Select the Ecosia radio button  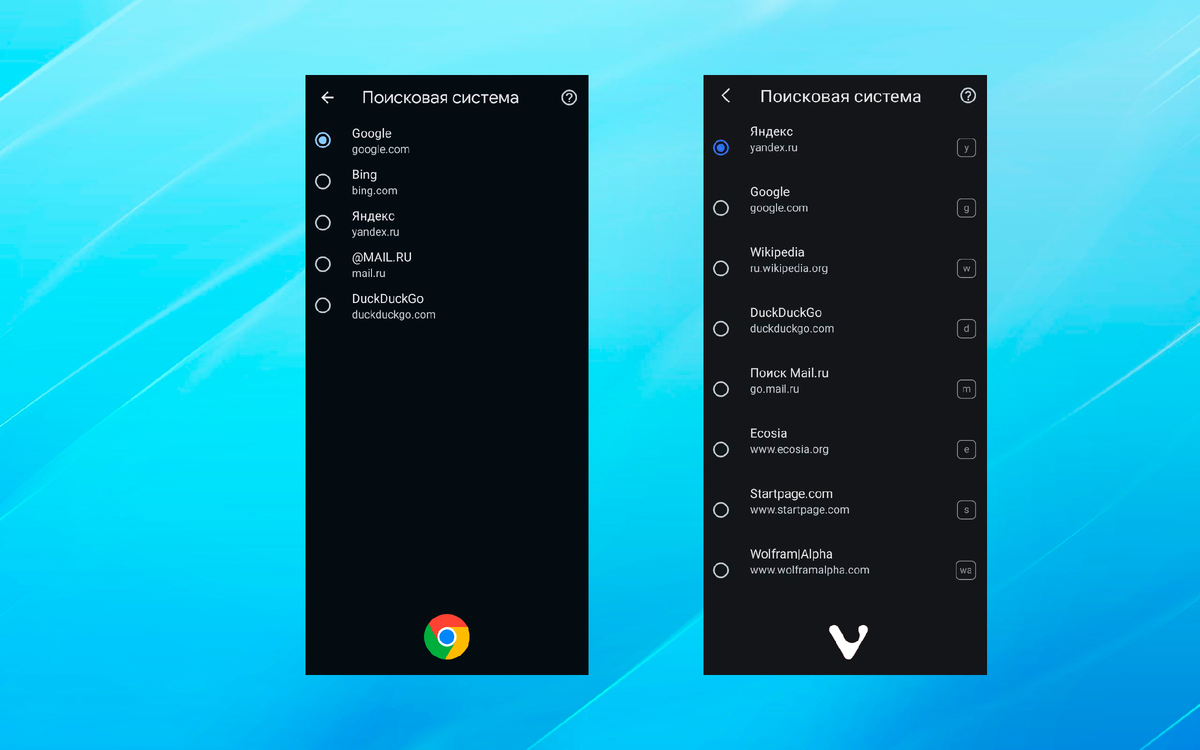721,449
